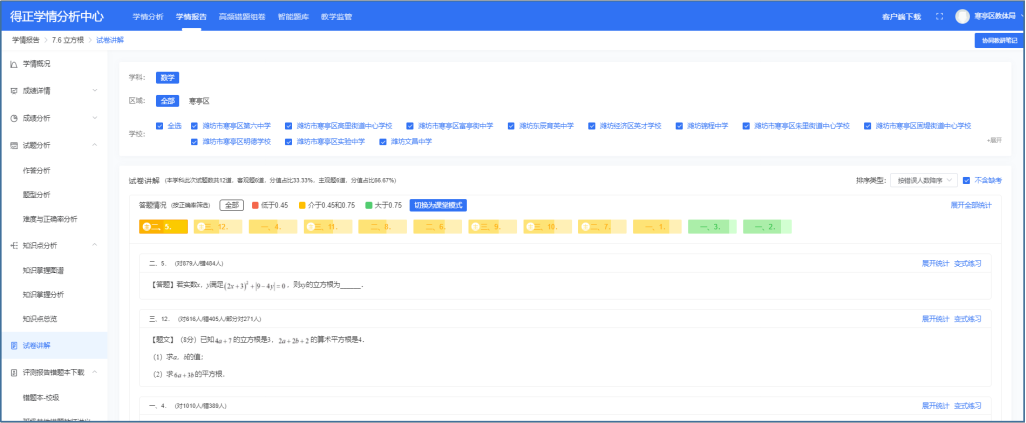Uncheck 潍坊经济区英才学校 checkbox
The width and height of the screenshot is (1026, 423).
592,126
